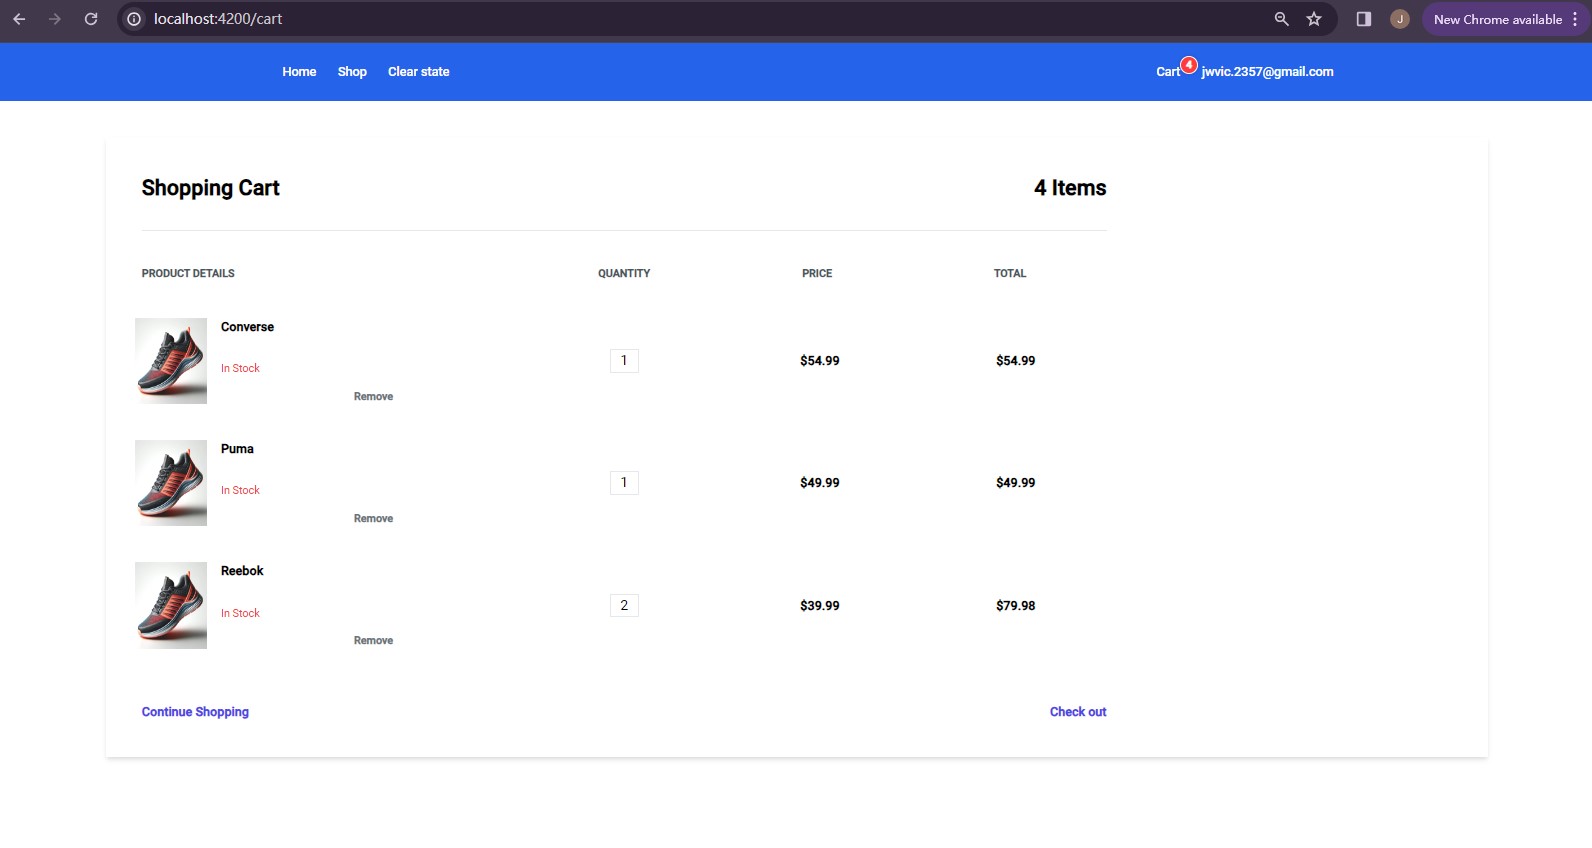The width and height of the screenshot is (1592, 848).
Task: Click the PRICE column header
Action: [x=817, y=273]
